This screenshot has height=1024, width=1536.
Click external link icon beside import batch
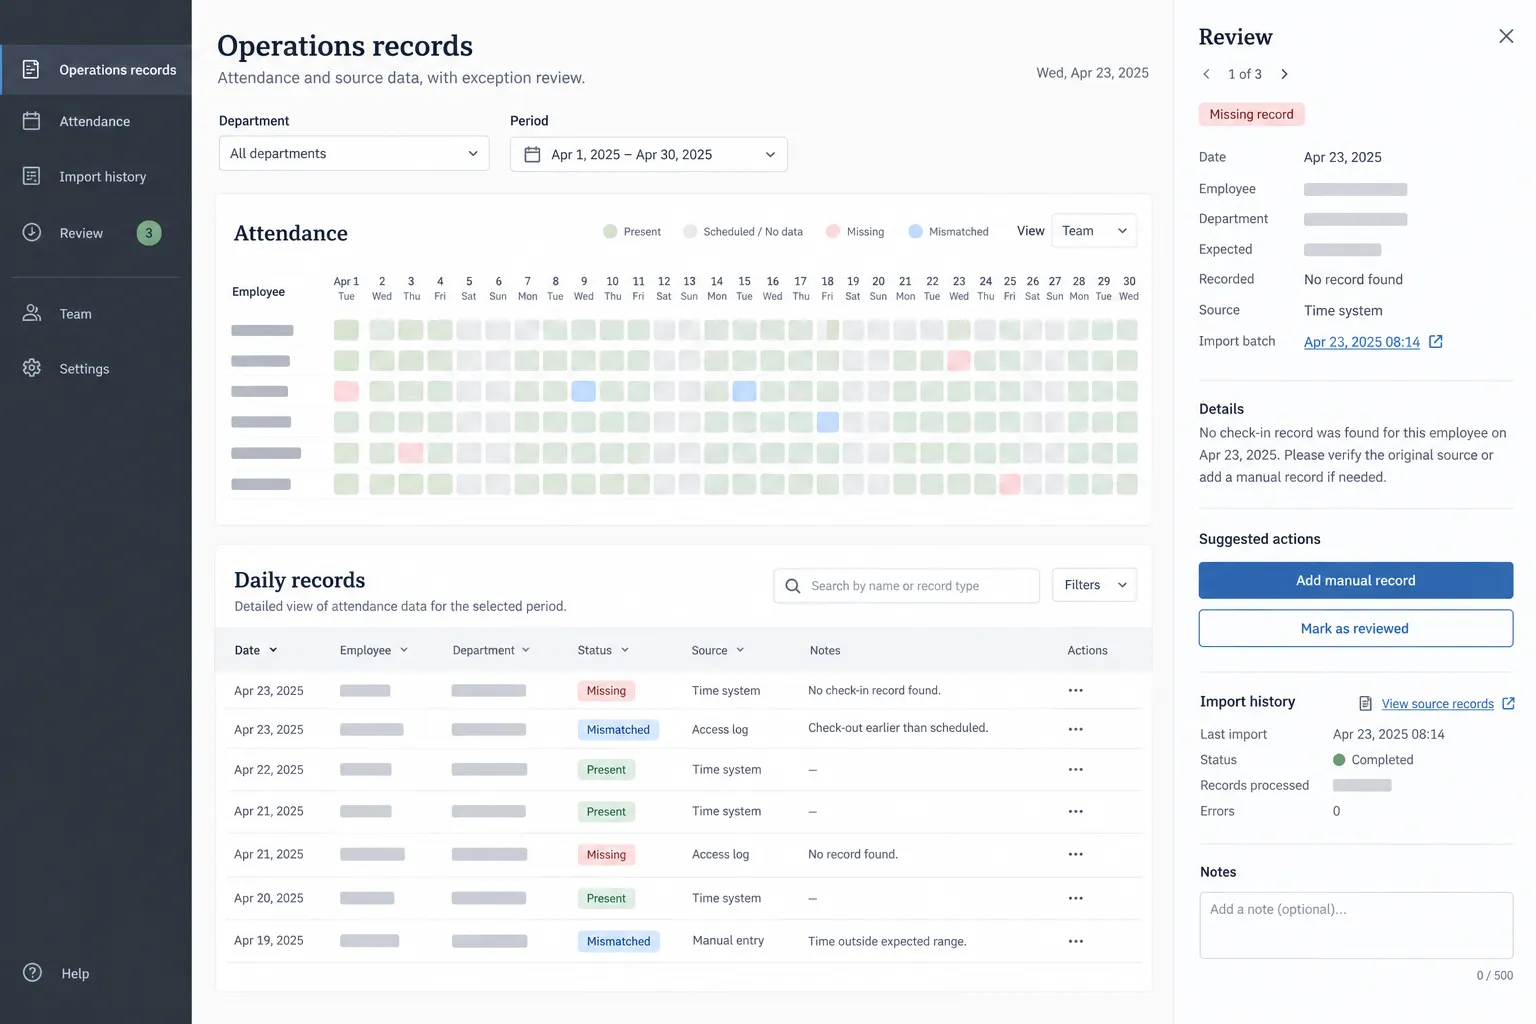click(1436, 342)
